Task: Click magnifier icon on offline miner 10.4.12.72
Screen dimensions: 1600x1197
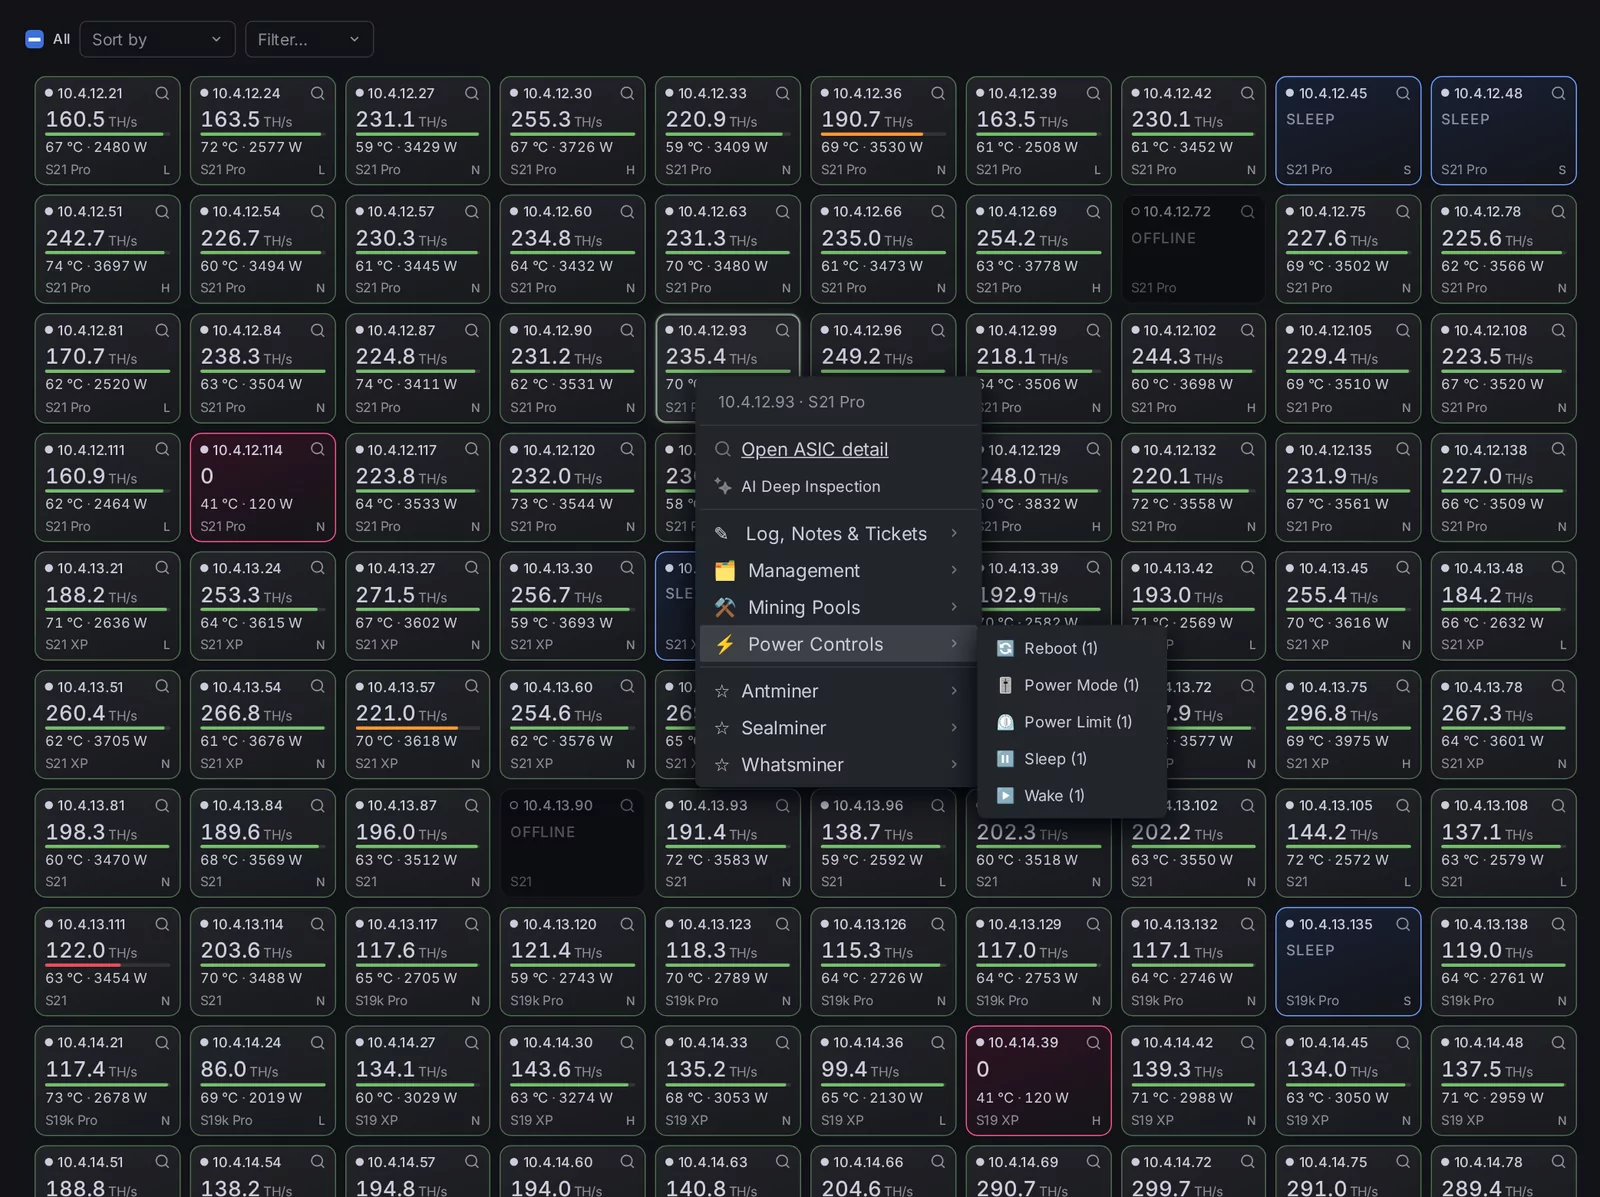Action: coord(1248,212)
